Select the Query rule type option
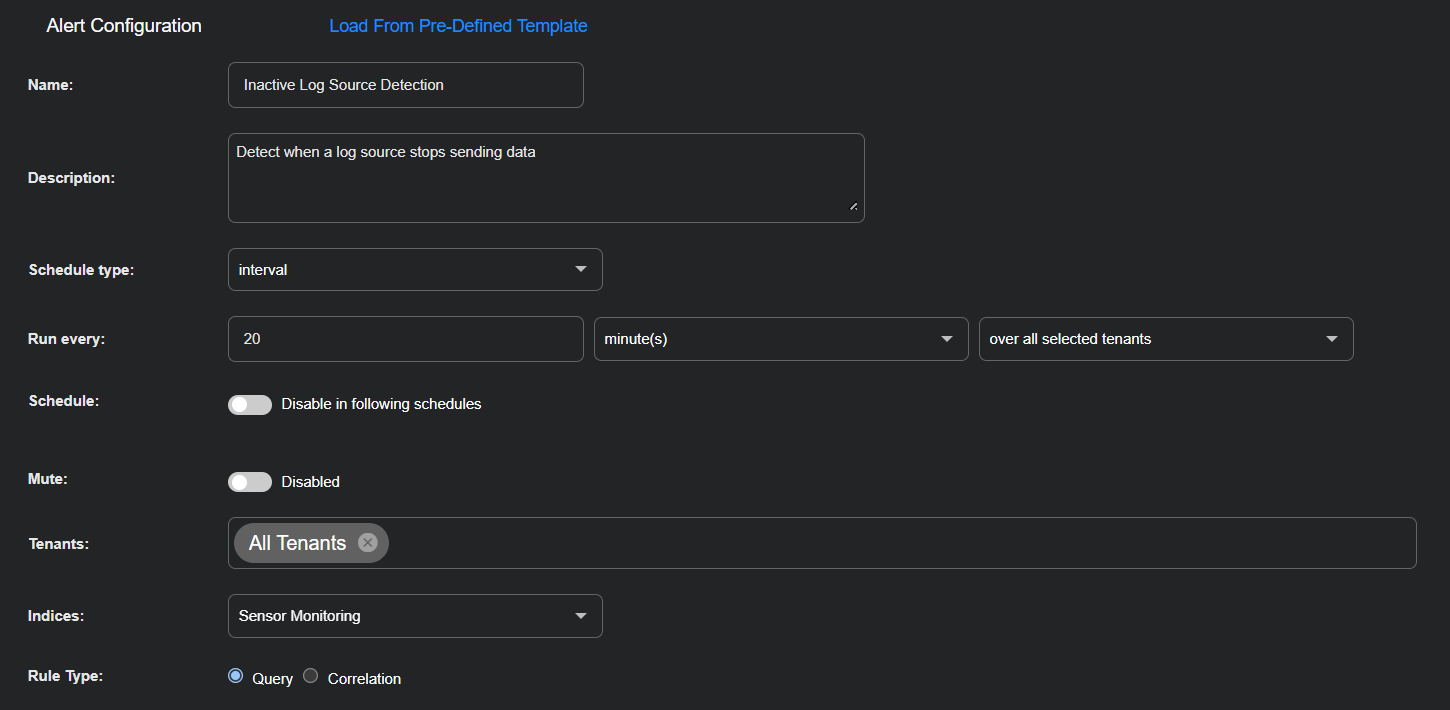Viewport: 1450px width, 710px height. pyautogui.click(x=235, y=675)
